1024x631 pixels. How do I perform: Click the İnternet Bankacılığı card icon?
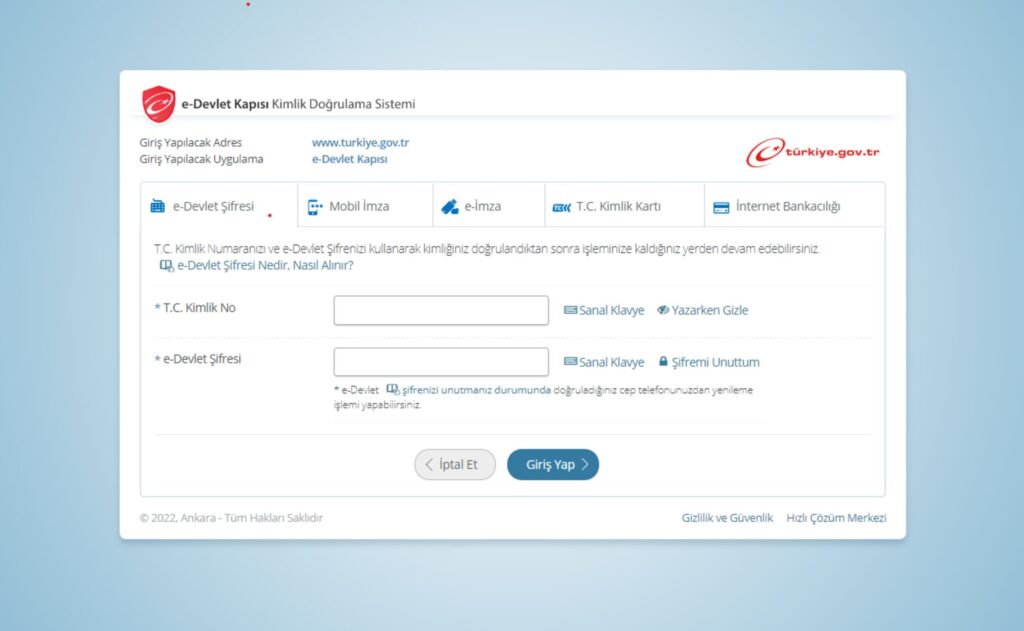tap(720, 208)
